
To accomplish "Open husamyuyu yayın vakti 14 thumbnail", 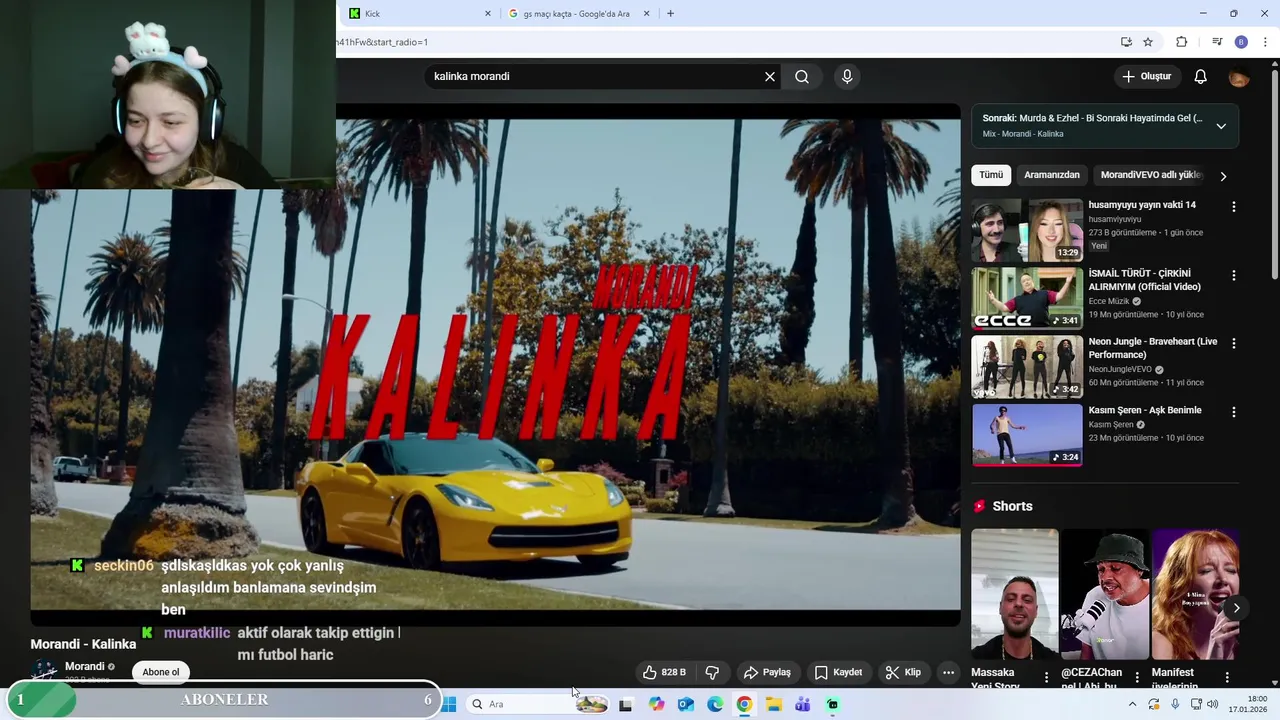I will pyautogui.click(x=1027, y=230).
